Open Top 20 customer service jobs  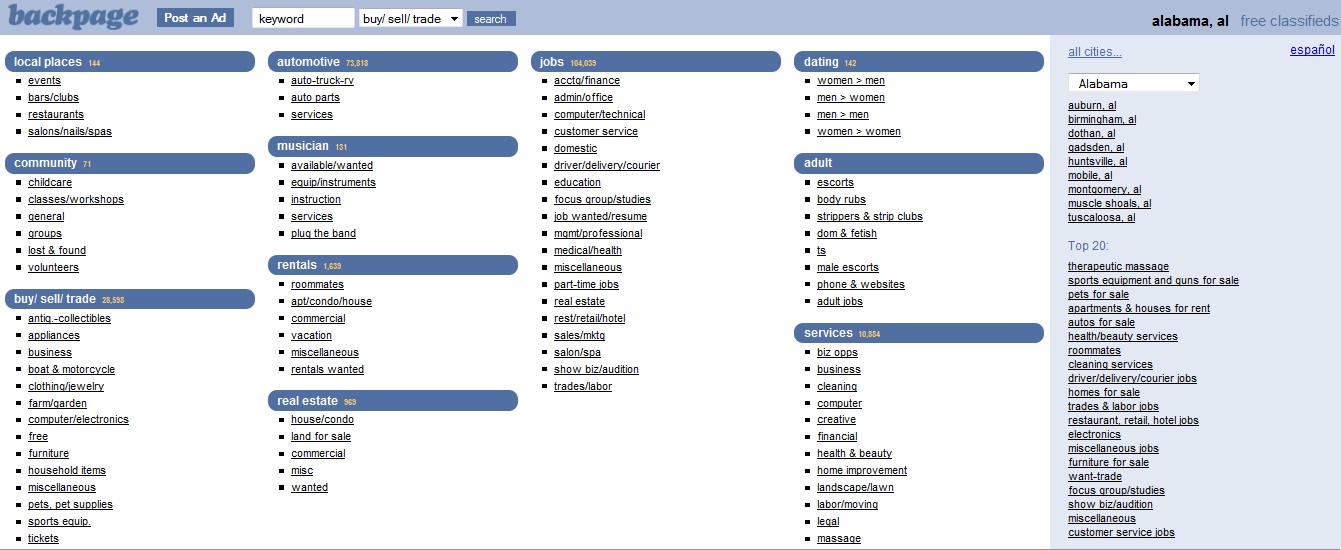1121,533
